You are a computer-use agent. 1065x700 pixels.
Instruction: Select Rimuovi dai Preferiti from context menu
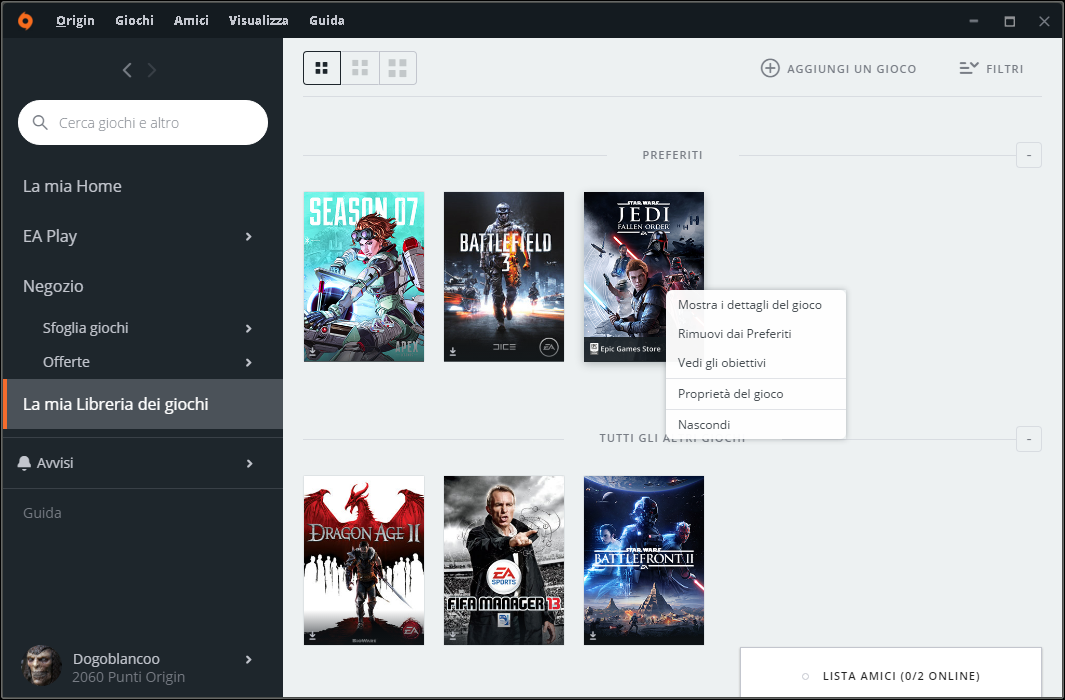[734, 334]
